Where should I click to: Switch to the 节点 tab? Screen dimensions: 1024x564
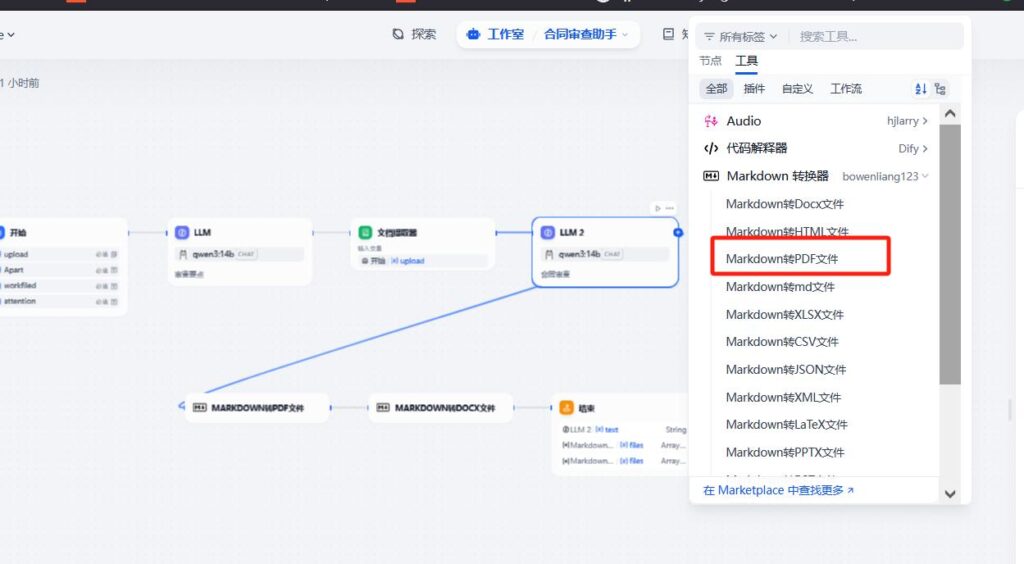tap(710, 61)
